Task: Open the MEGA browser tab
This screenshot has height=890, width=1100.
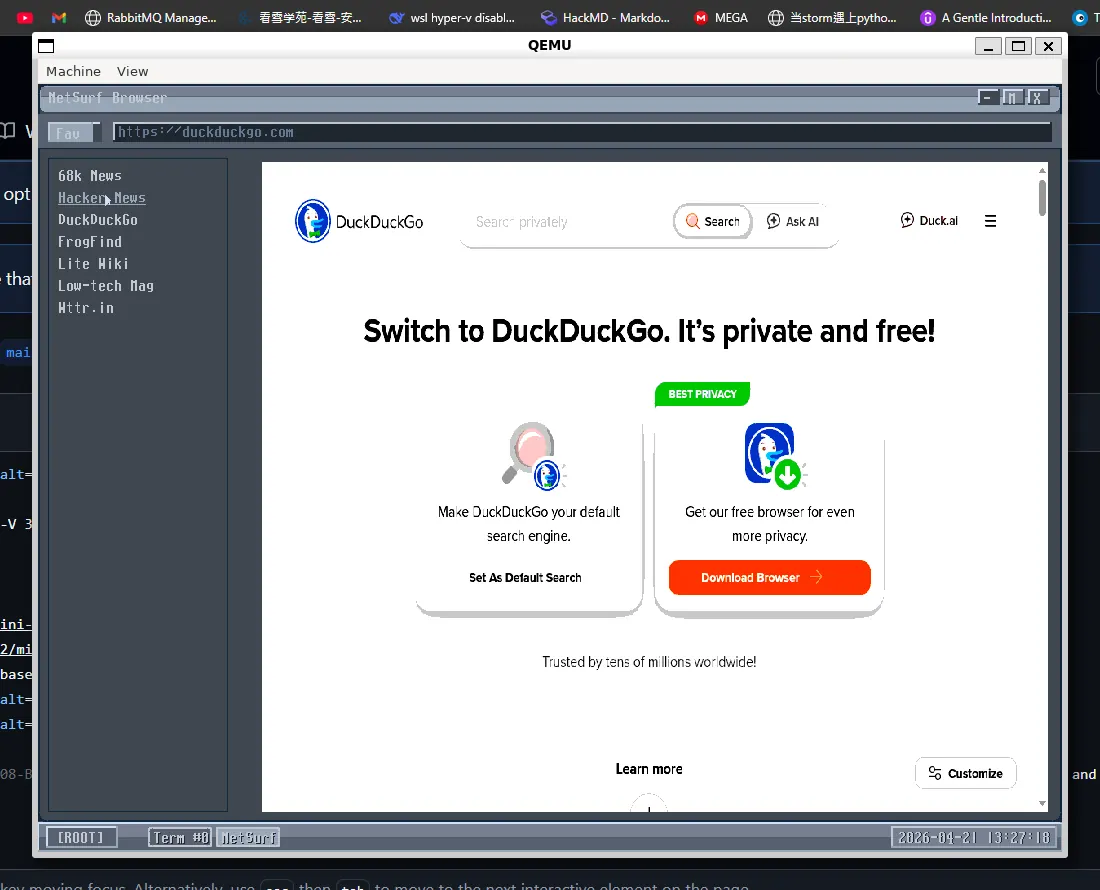Action: pos(721,18)
